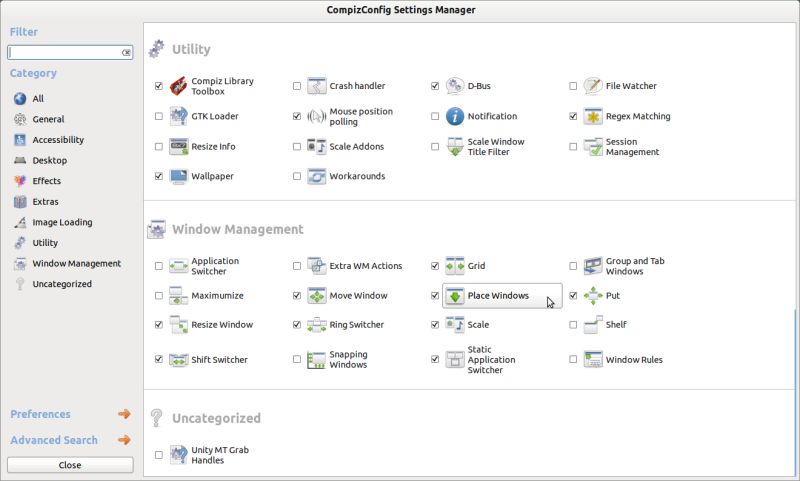This screenshot has height=481, width=800.
Task: Open Advanced Search link
Action: pos(54,440)
